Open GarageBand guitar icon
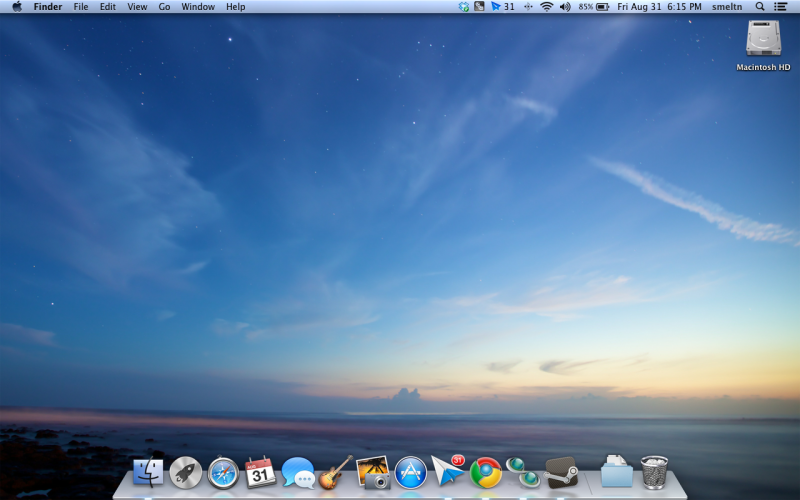This screenshot has height=500, width=800. 336,472
